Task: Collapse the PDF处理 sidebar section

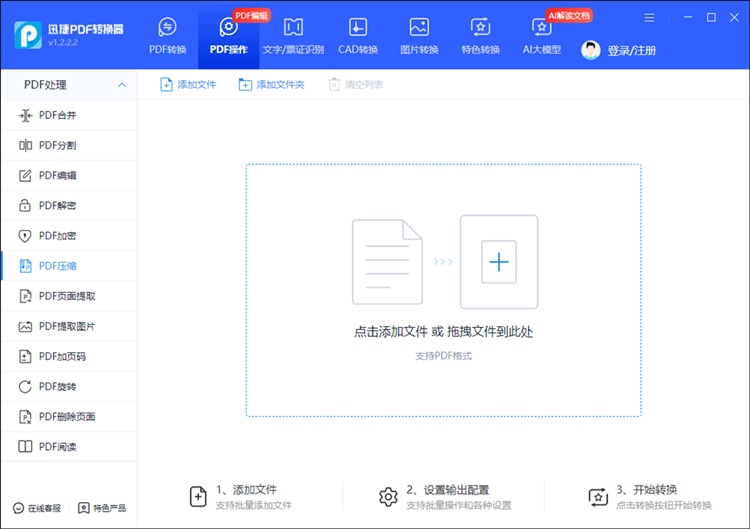Action: pos(122,85)
